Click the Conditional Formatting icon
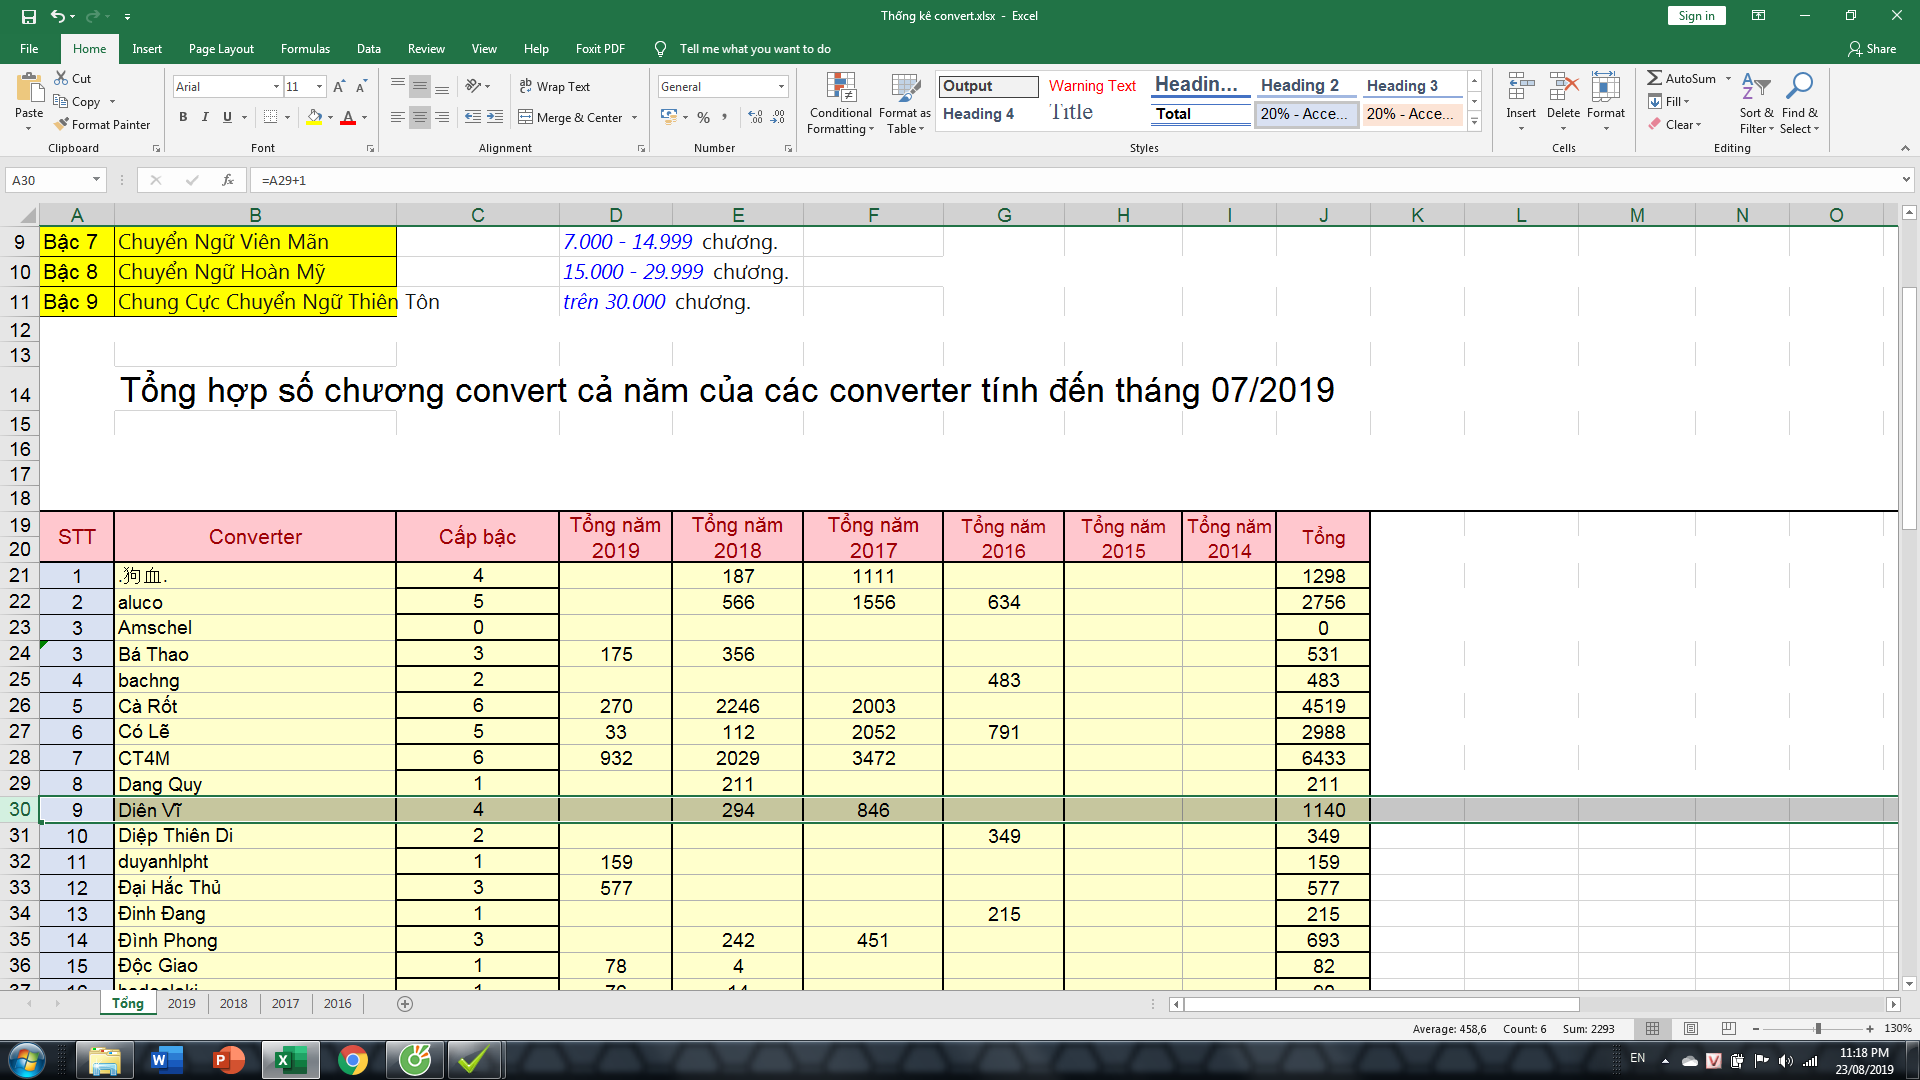This screenshot has height=1080, width=1920. (x=841, y=88)
